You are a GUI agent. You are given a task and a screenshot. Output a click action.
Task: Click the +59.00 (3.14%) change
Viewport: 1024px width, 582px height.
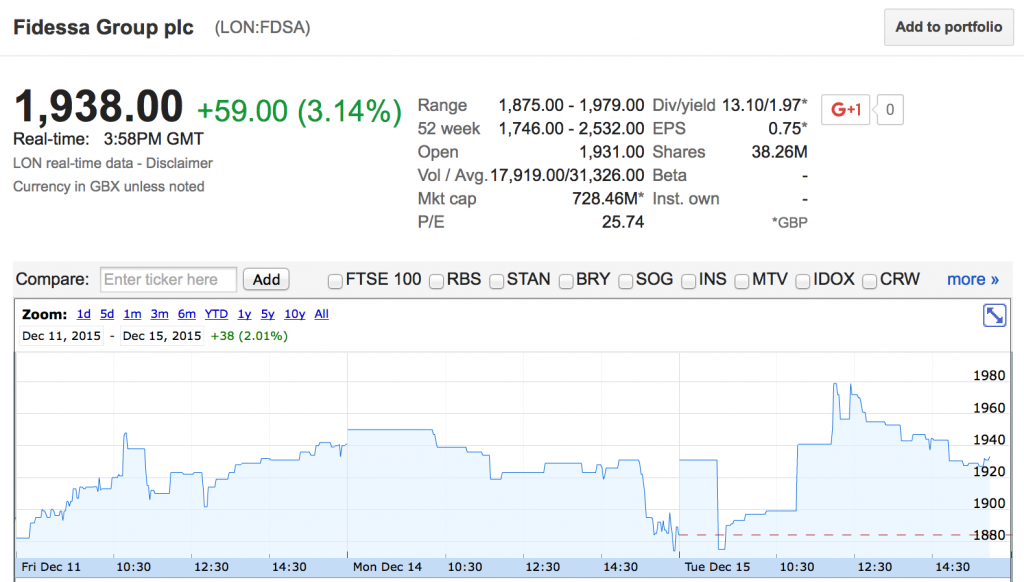[x=299, y=111]
